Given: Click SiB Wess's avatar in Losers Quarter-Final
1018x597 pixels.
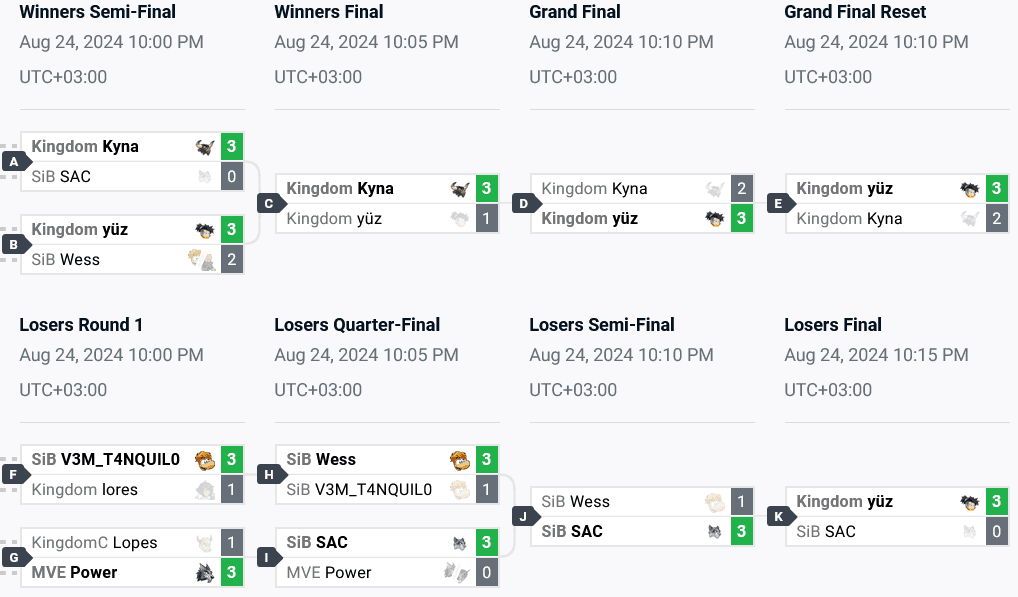Looking at the screenshot, I should tap(459, 460).
